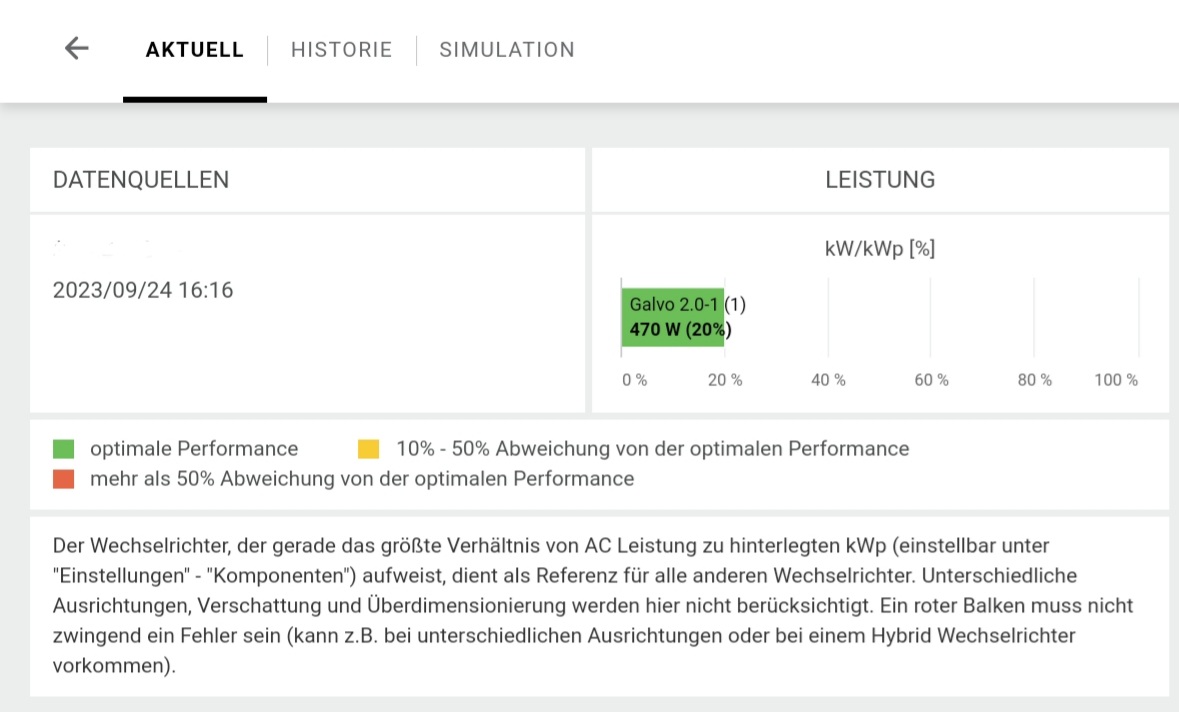This screenshot has height=712, width=1179.
Task: Click the mehr als 50% Abweichung legend text
Action: coord(362,479)
